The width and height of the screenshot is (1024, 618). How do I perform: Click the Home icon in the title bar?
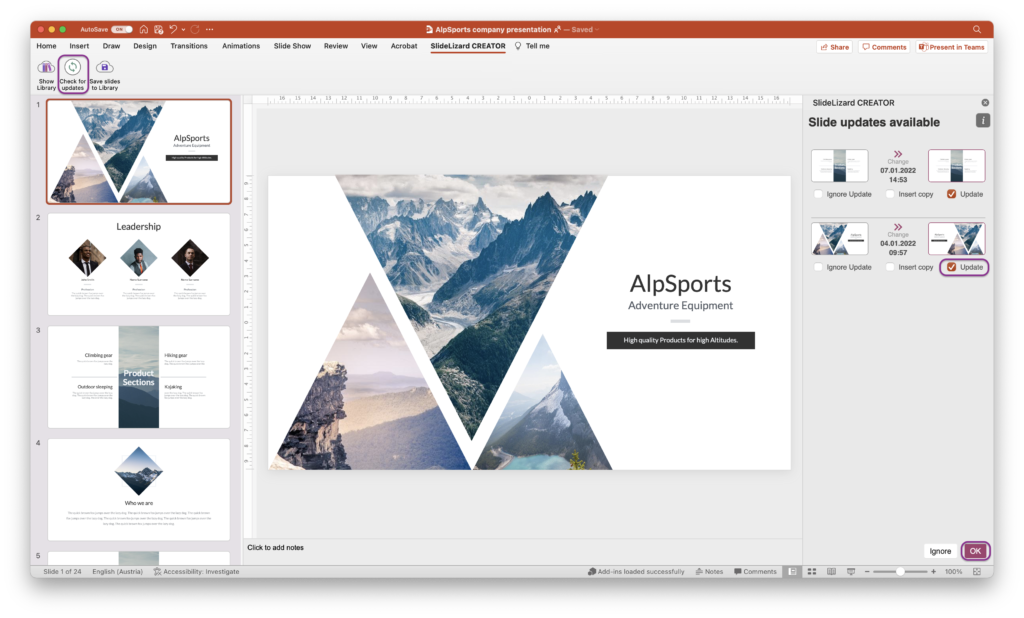point(144,29)
